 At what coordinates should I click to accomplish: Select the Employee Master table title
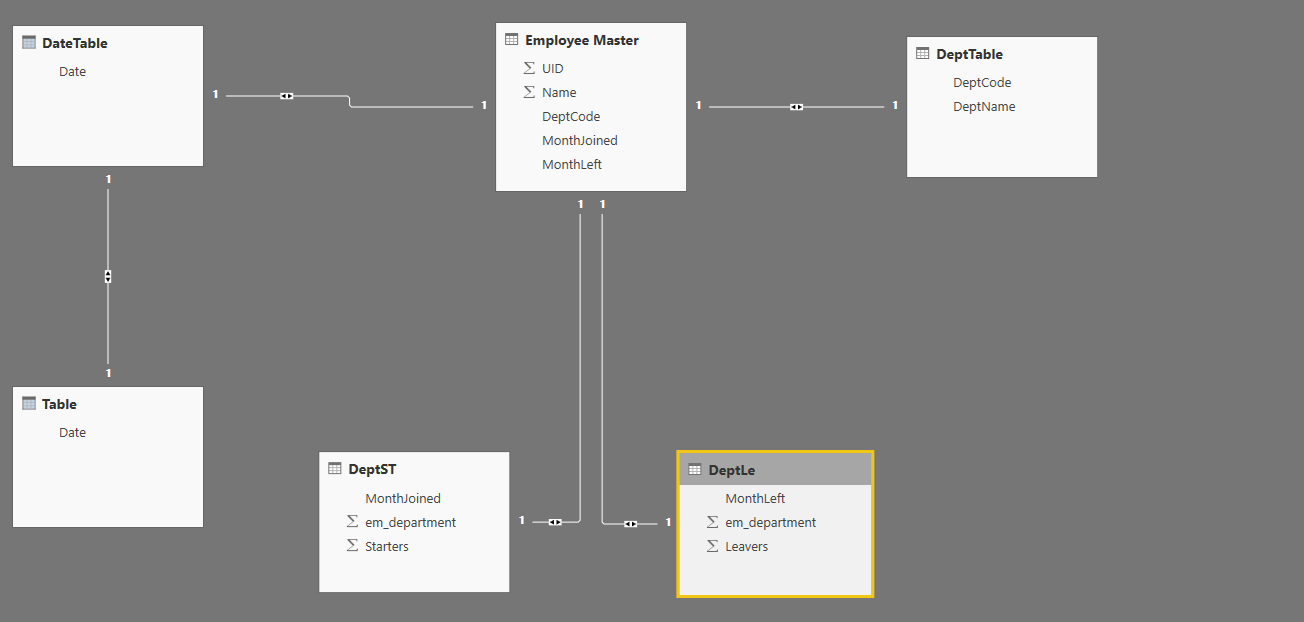[x=582, y=40]
